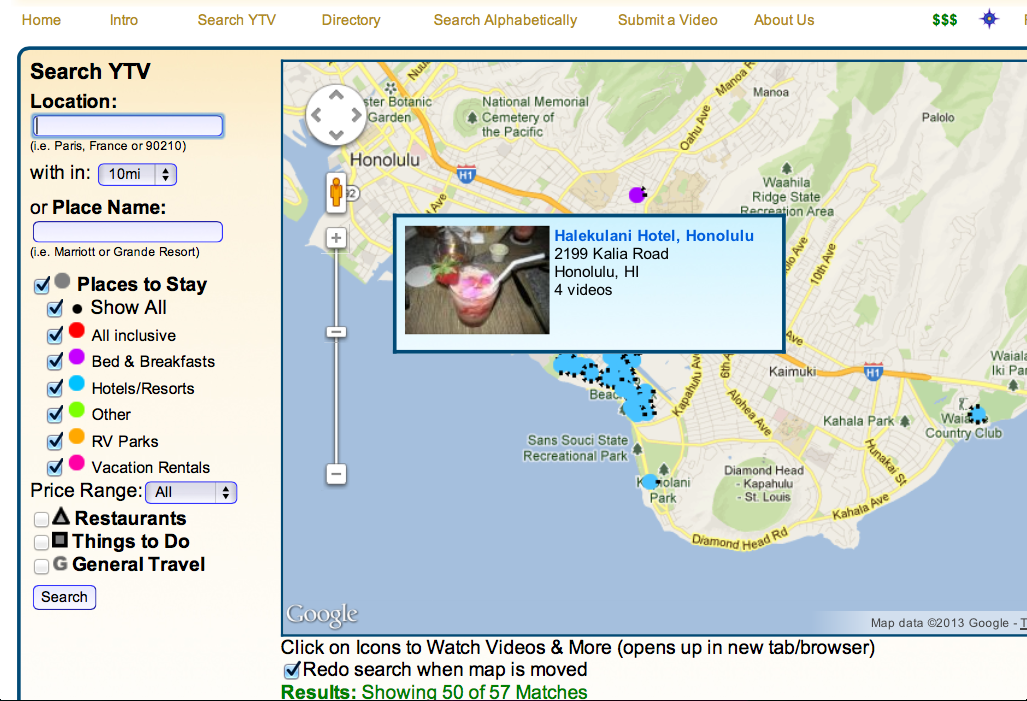Enable the Restaurants checkbox
1027x701 pixels.
(41, 520)
